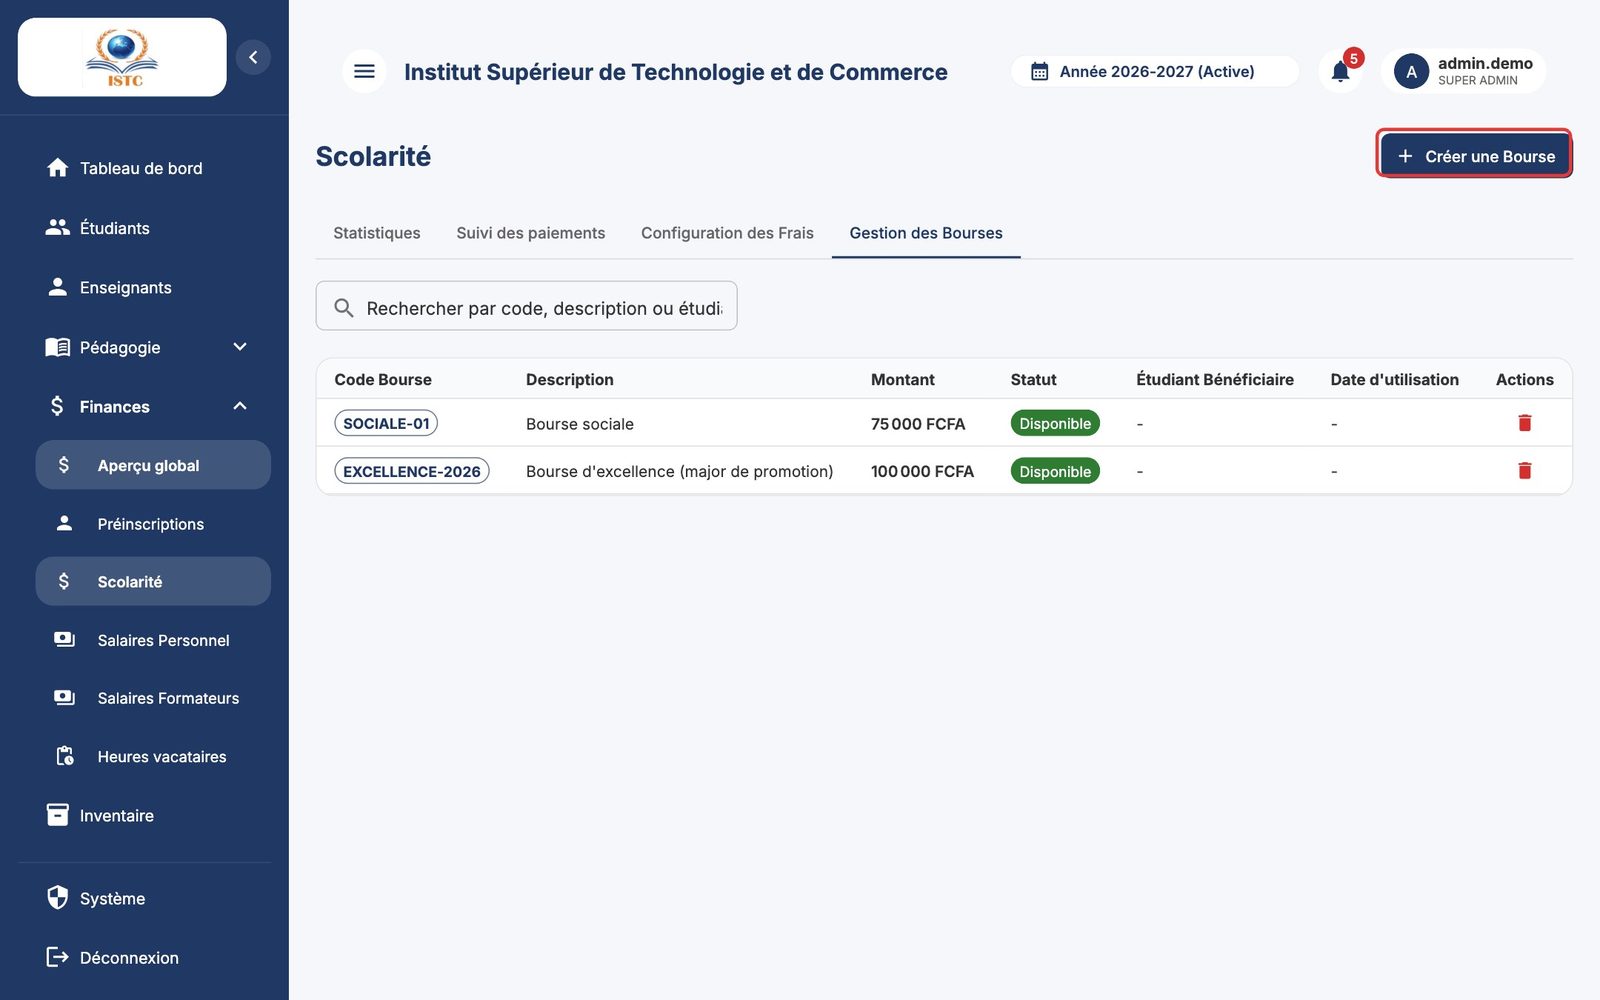
Task: Select Gestion des Bourses tab
Action: [926, 233]
